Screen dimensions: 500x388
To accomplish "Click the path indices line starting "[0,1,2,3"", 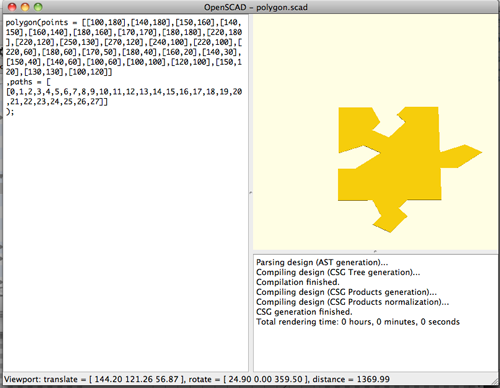I will pos(124,92).
